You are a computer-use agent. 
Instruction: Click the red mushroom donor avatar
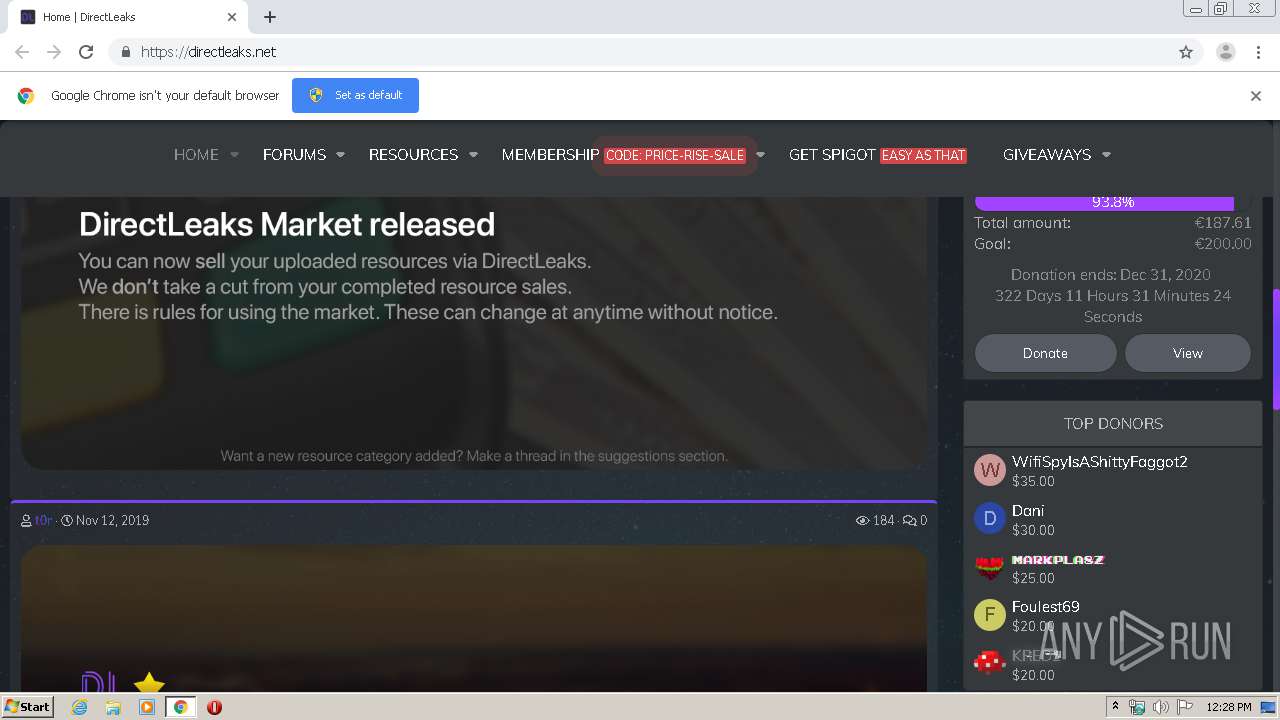coord(990,663)
